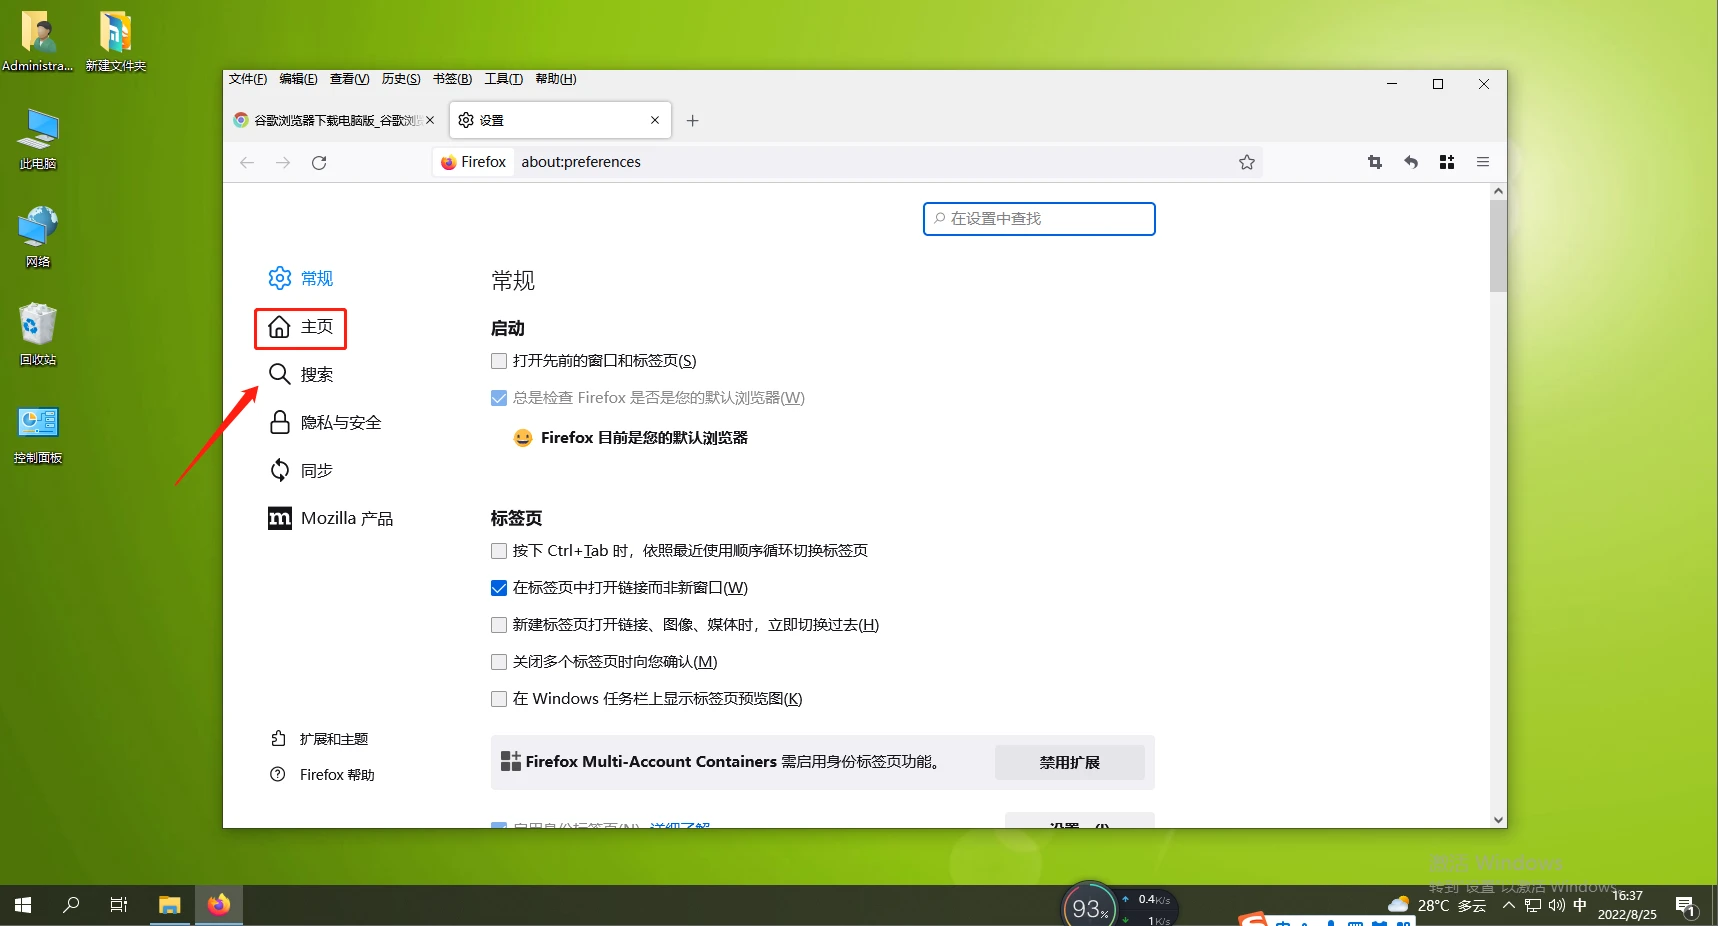The image size is (1718, 926).
Task: Select the 控制面板 desktop icon
Action: click(38, 434)
